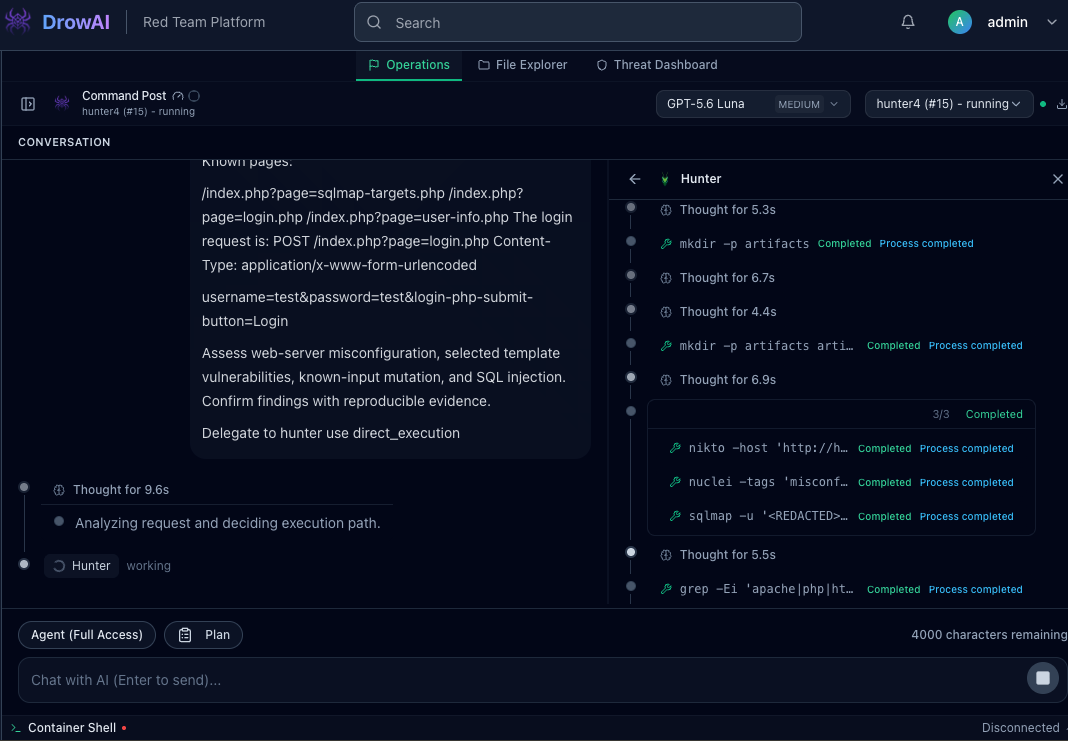The image size is (1068, 741).
Task: Open the Threat Dashboard tab
Action: [x=657, y=65]
